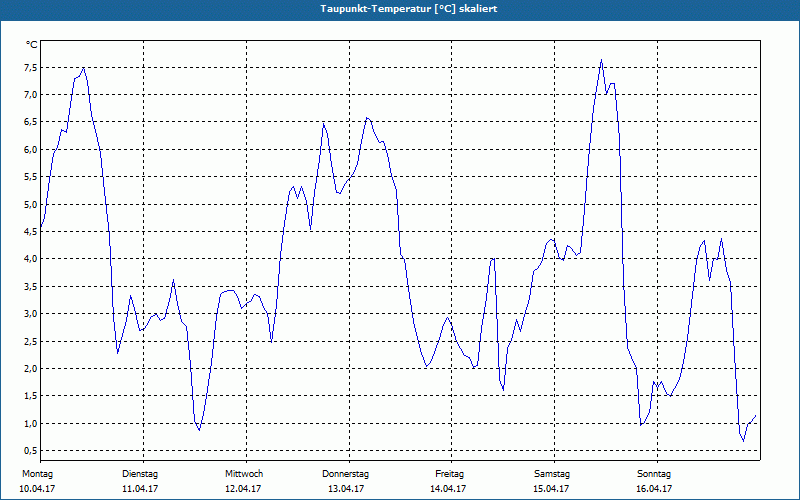
Task: Select the 1,5 y-axis value
Action: point(31,395)
